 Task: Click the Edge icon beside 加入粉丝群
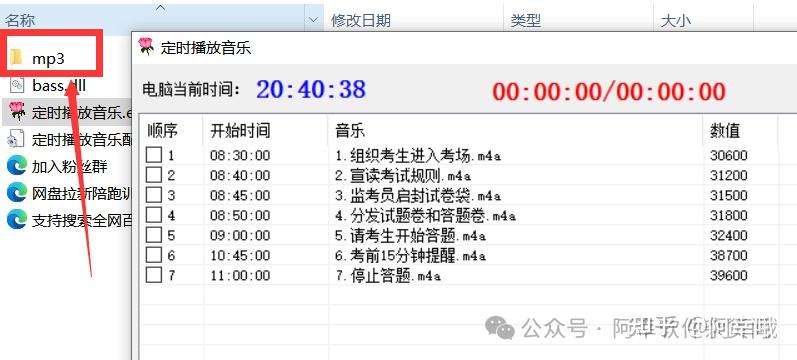[x=17, y=166]
